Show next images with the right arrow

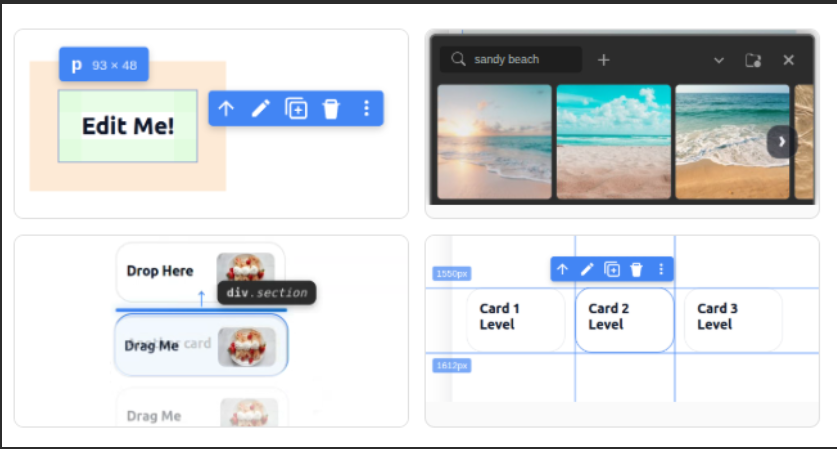tap(781, 142)
